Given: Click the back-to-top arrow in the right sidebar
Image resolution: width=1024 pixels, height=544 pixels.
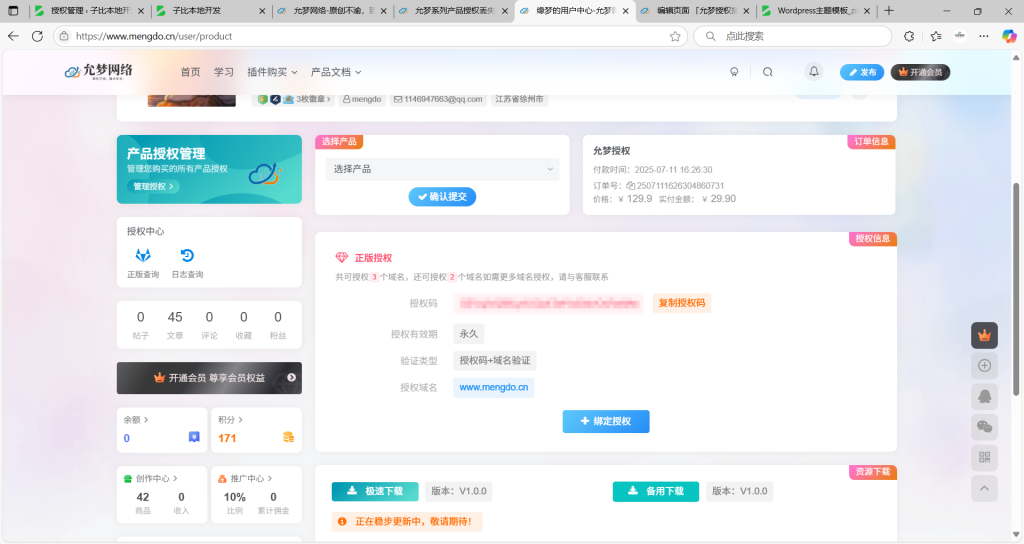Looking at the screenshot, I should point(984,488).
